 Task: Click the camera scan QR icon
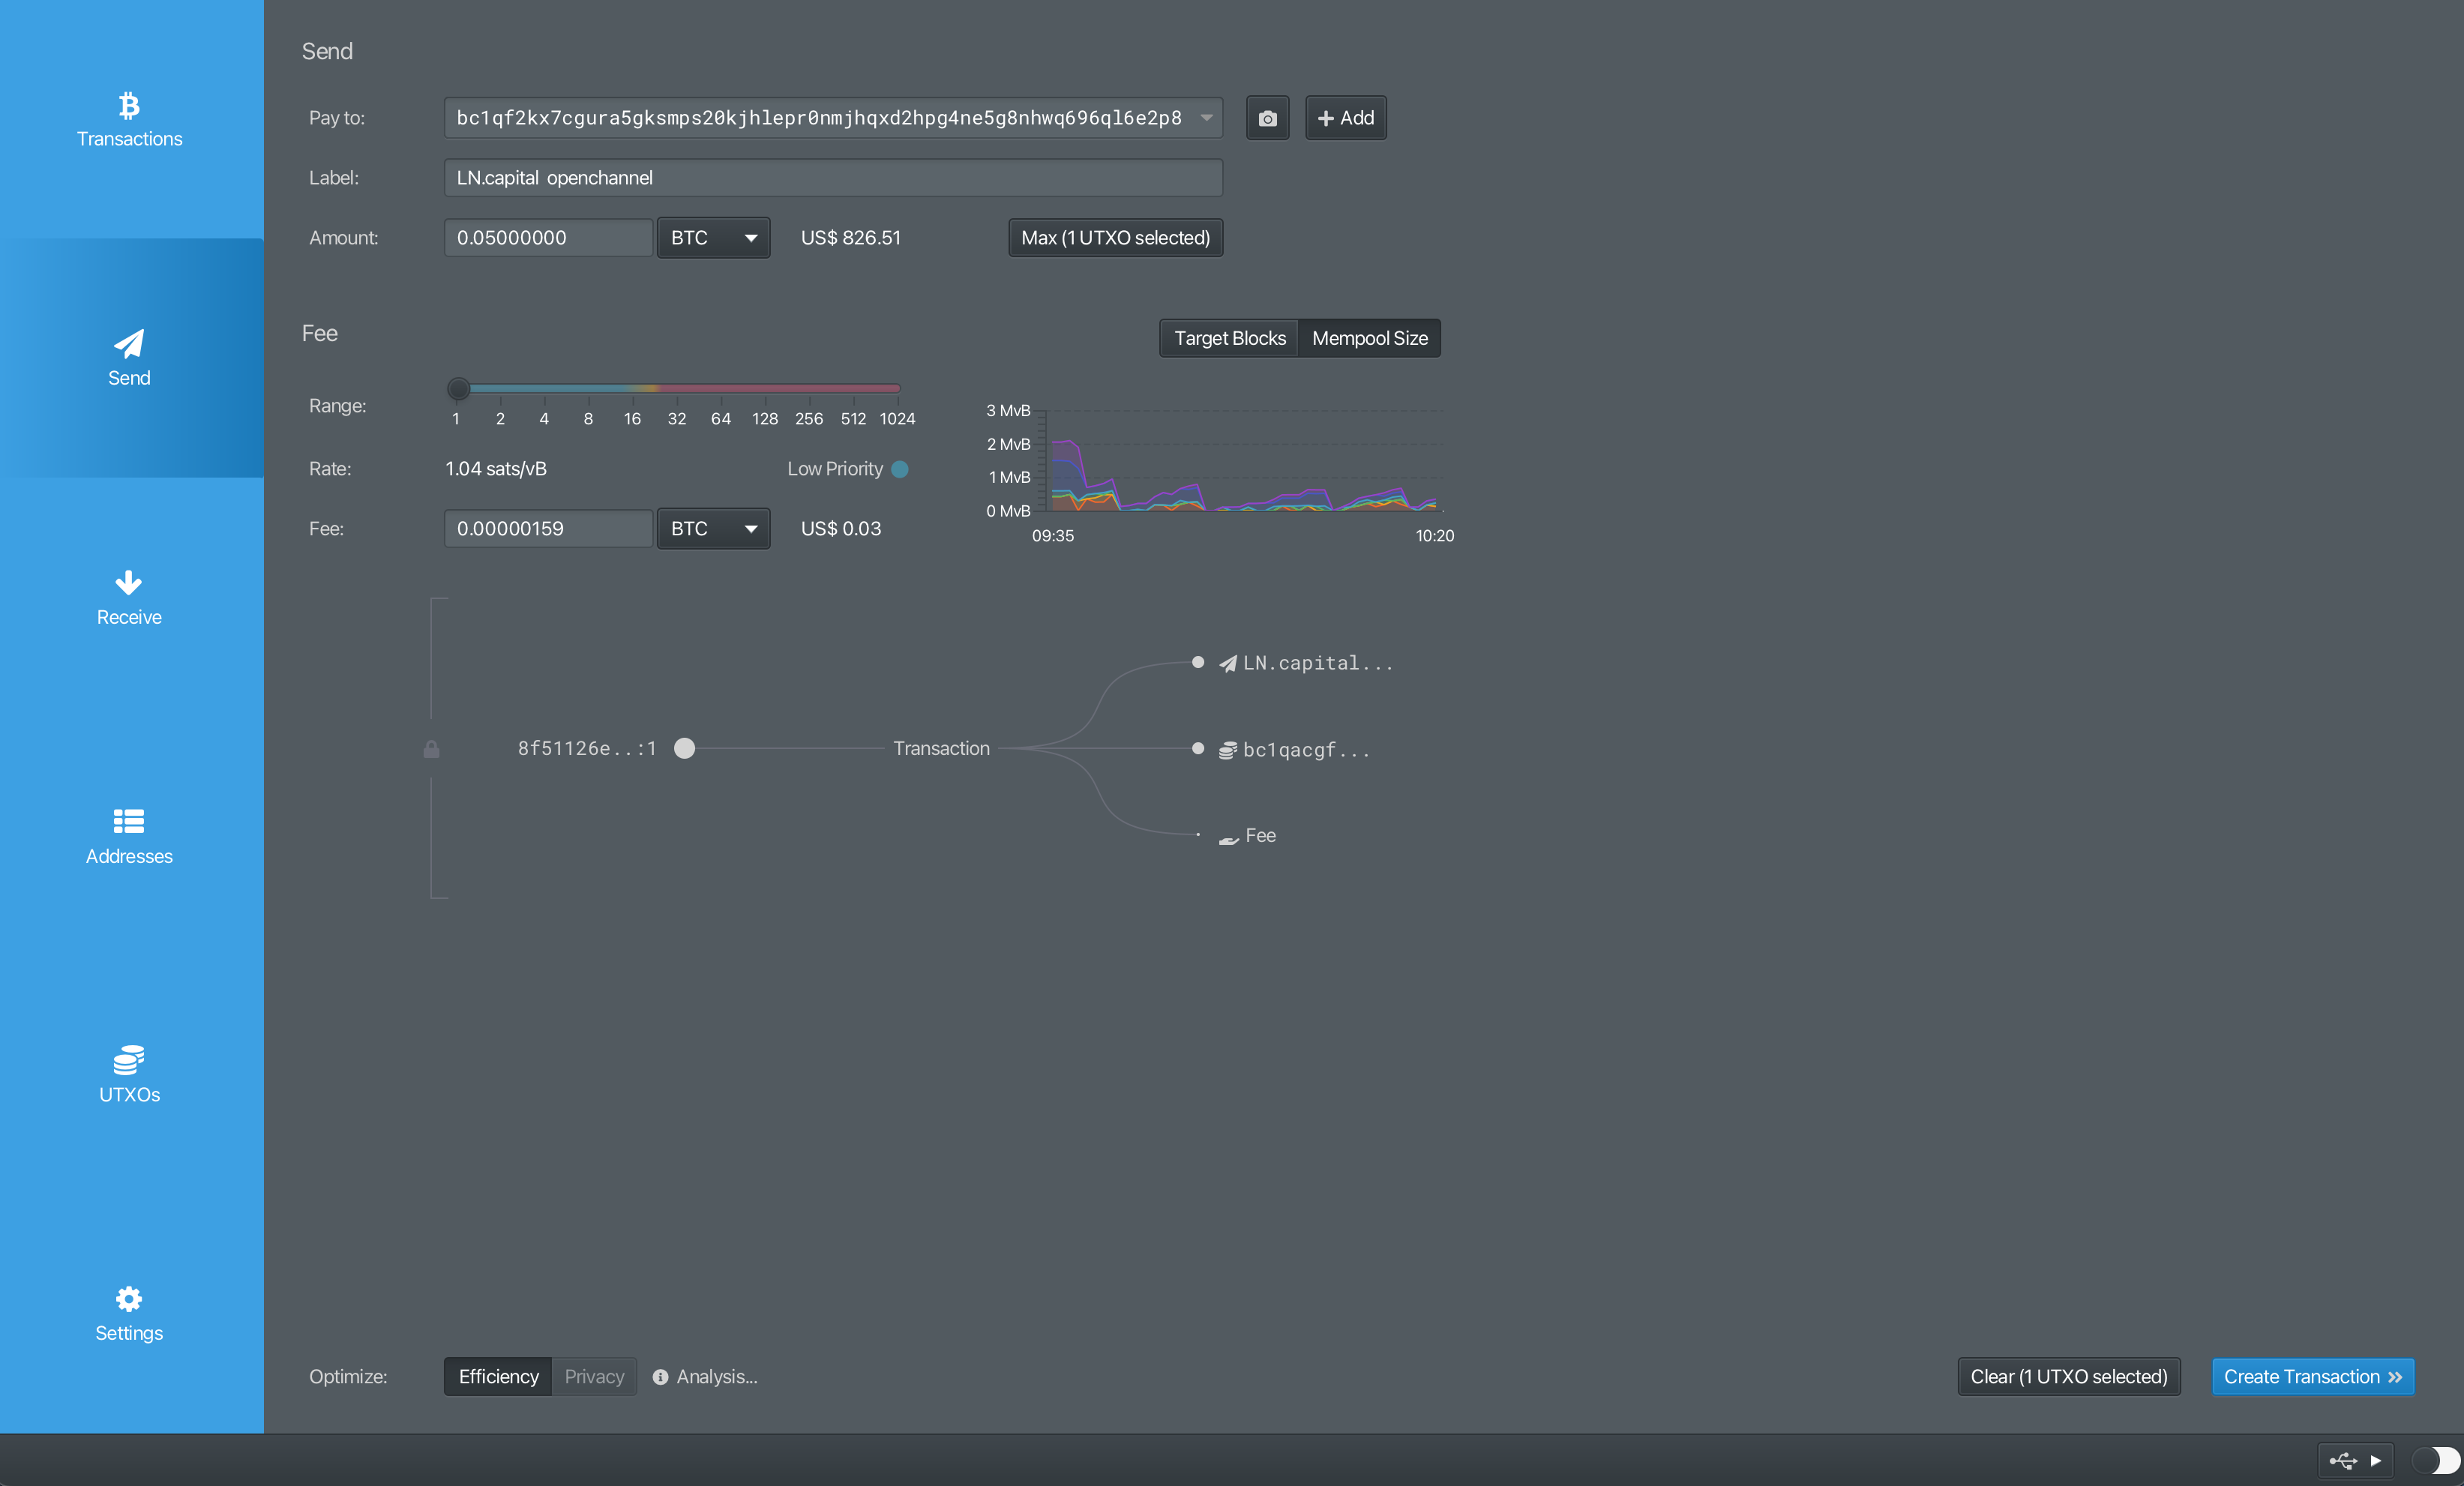[1267, 118]
